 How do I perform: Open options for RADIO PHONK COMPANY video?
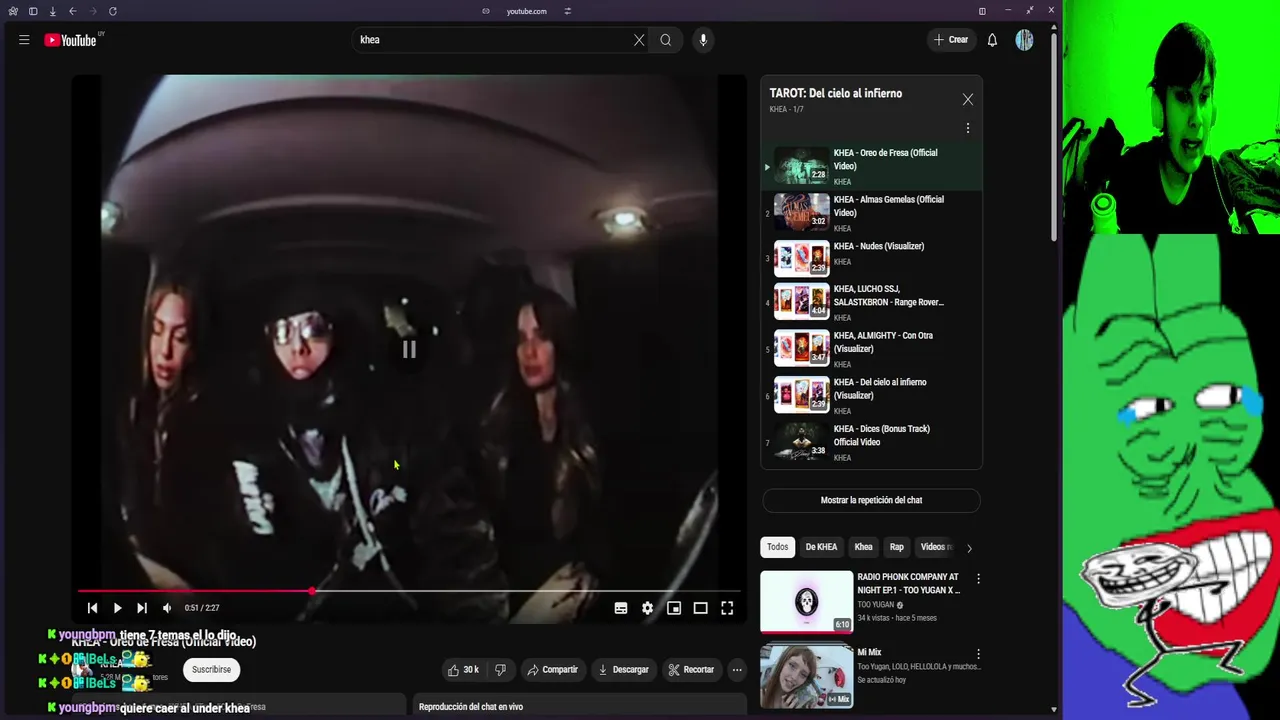[978, 578]
